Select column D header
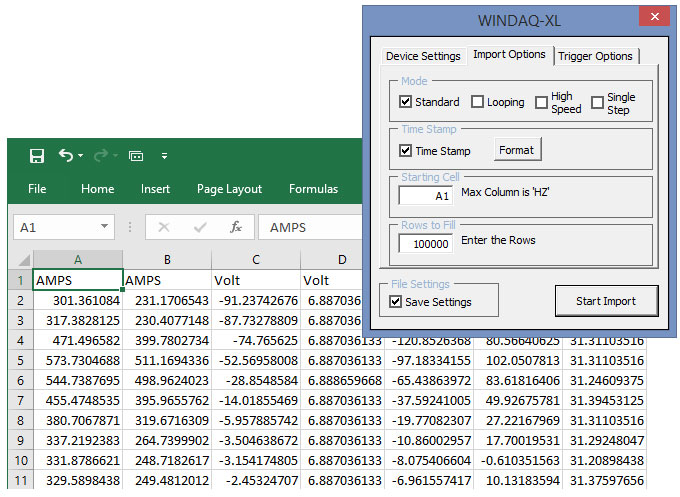This screenshot has width=680, height=497. (x=332, y=260)
